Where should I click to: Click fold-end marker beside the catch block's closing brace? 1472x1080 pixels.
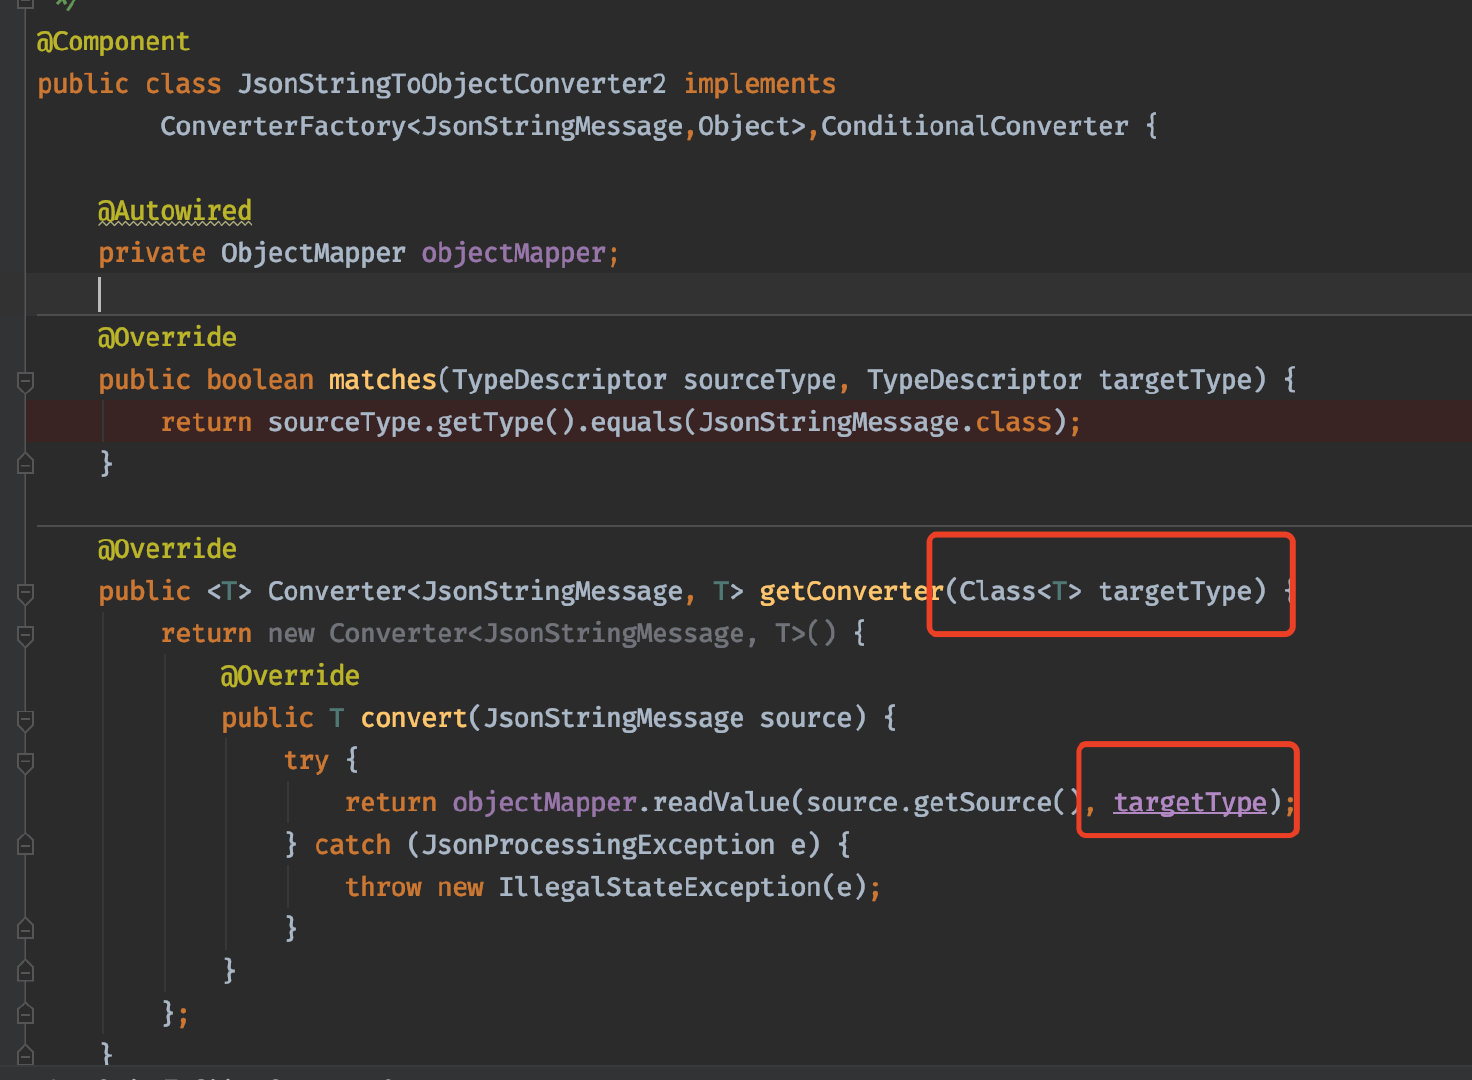(26, 929)
